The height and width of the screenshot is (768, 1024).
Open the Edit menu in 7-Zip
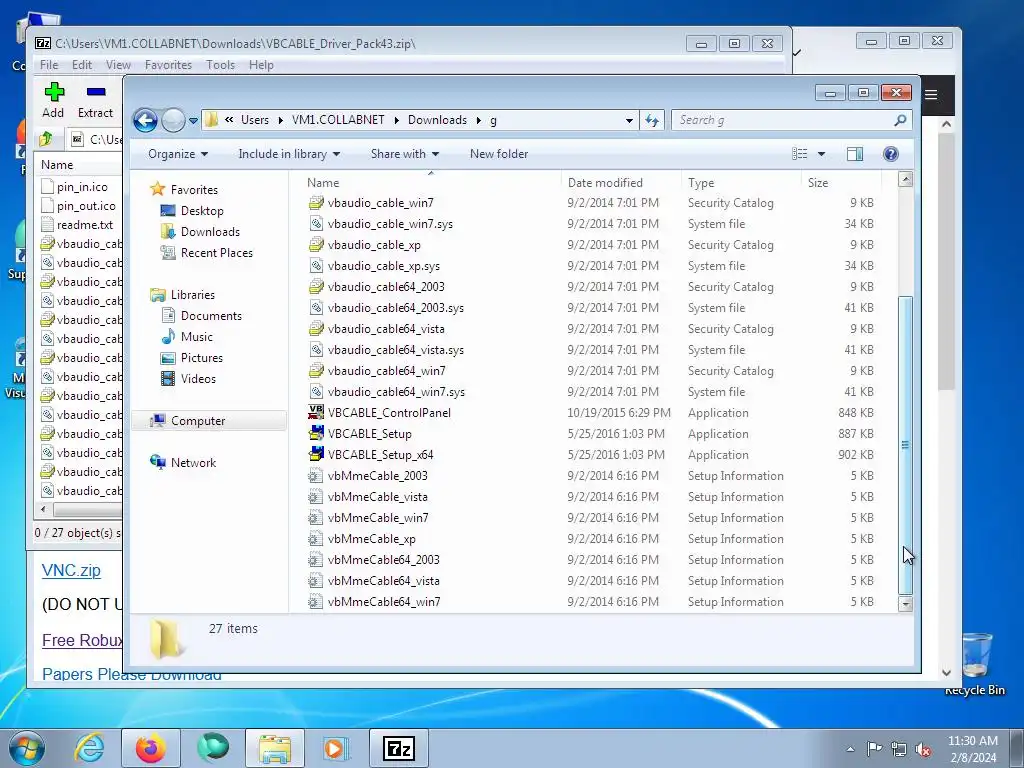[82, 65]
